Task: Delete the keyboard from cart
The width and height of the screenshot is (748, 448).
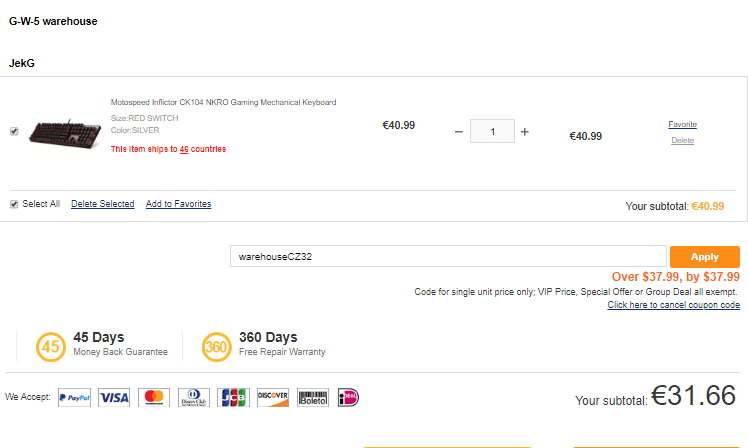Action: (x=682, y=140)
